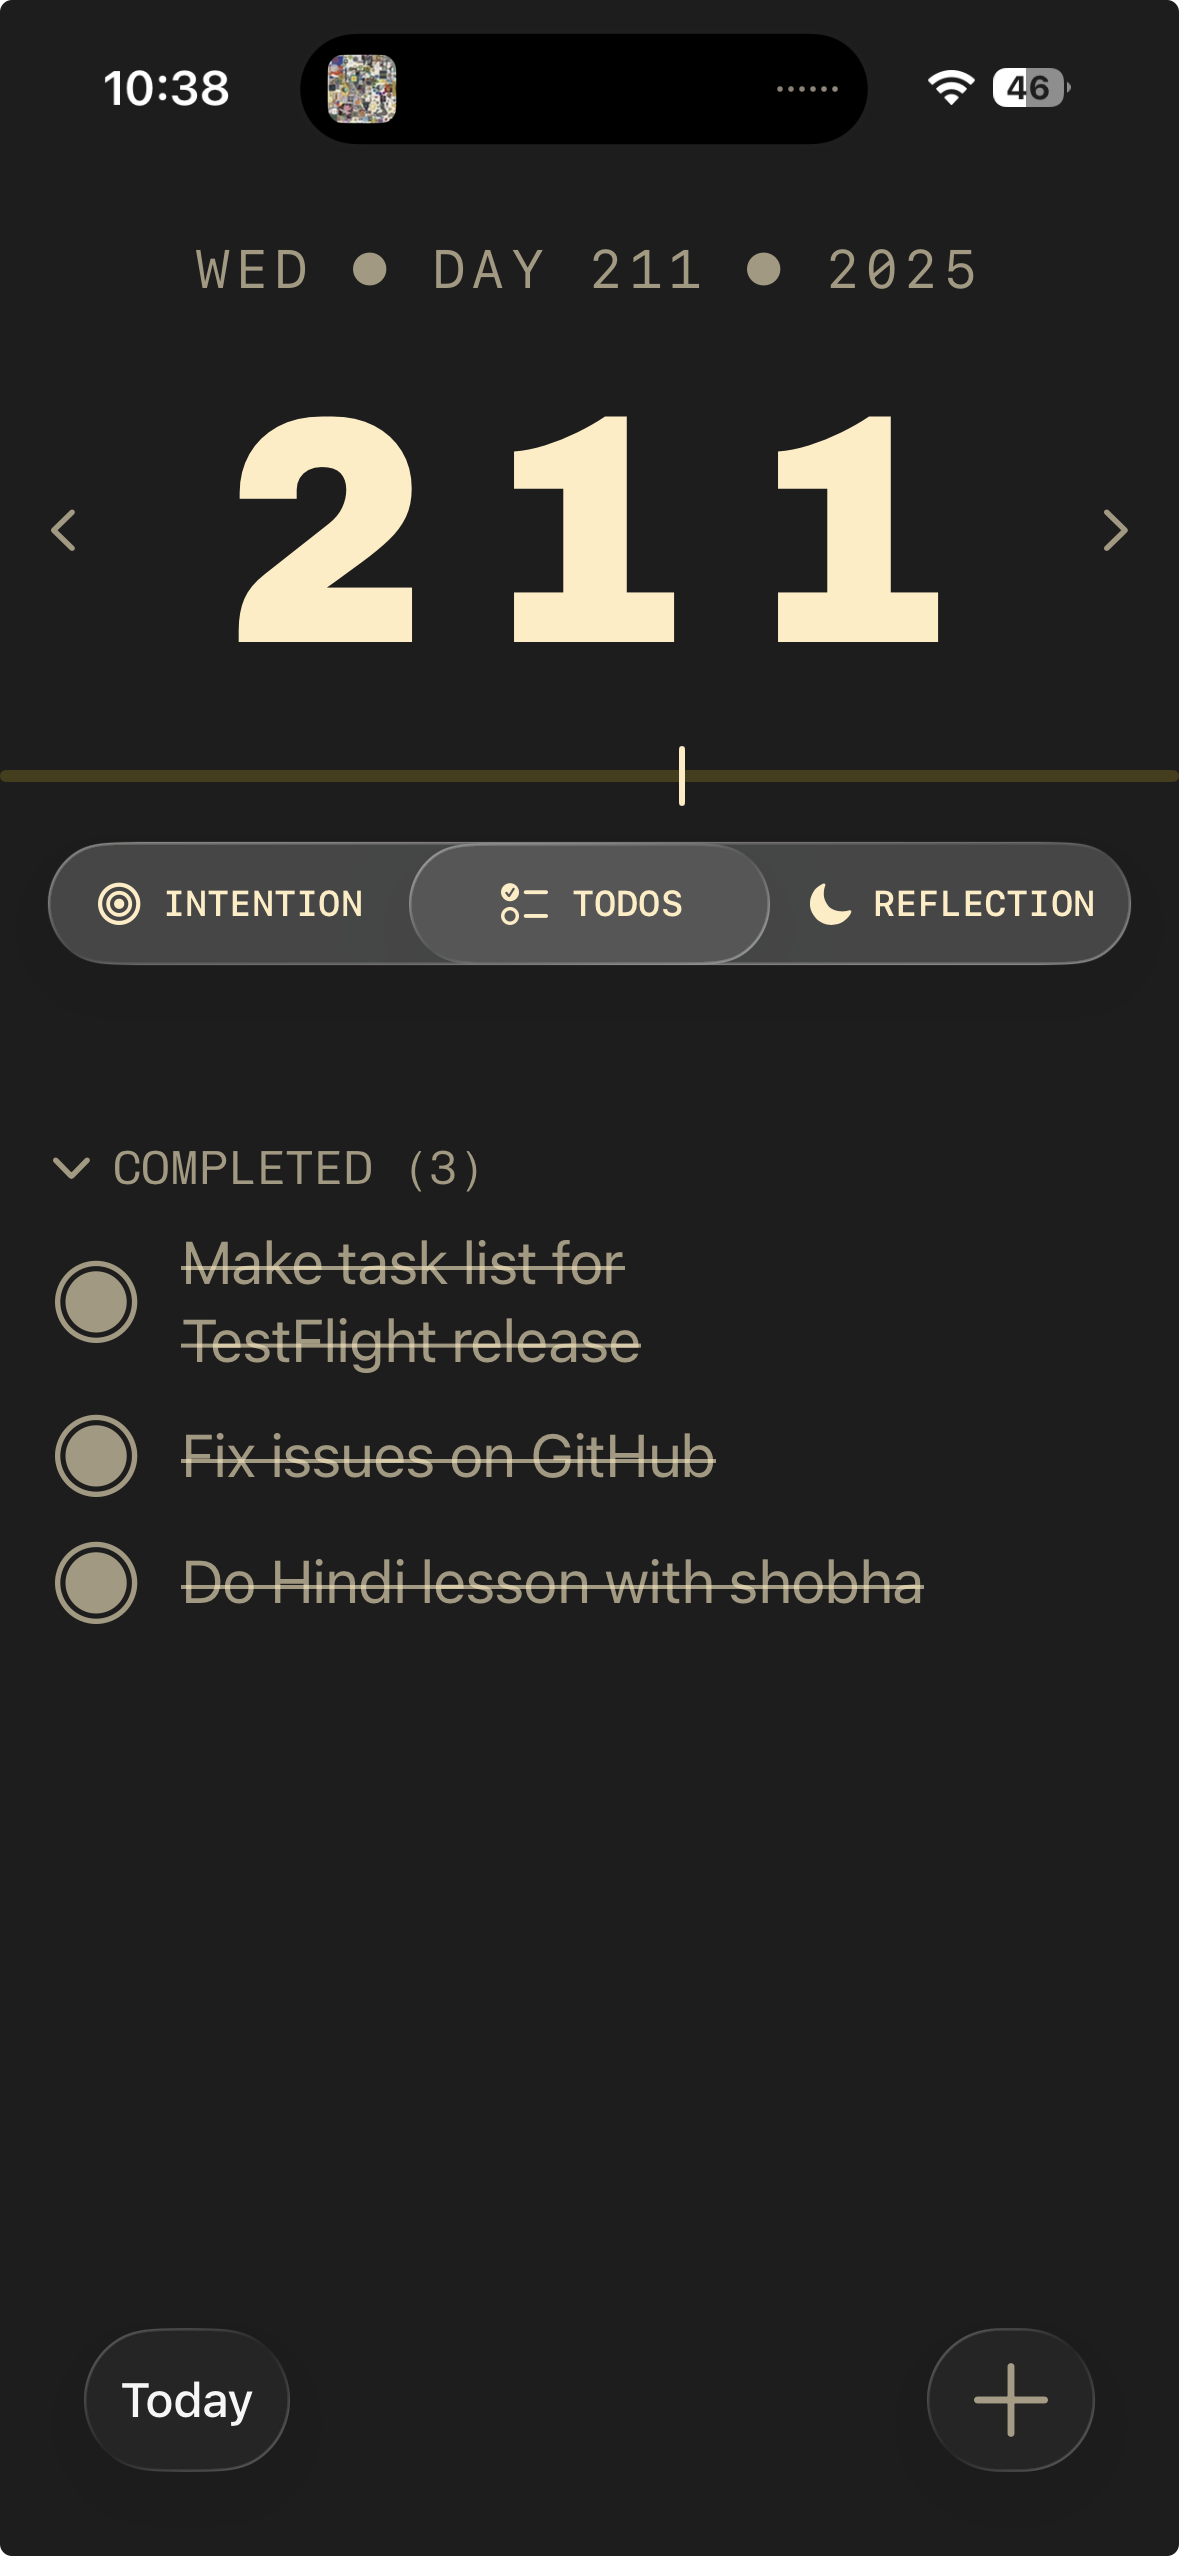Jump to Today
Viewport: 1179px width, 2556px height.
tap(187, 2399)
